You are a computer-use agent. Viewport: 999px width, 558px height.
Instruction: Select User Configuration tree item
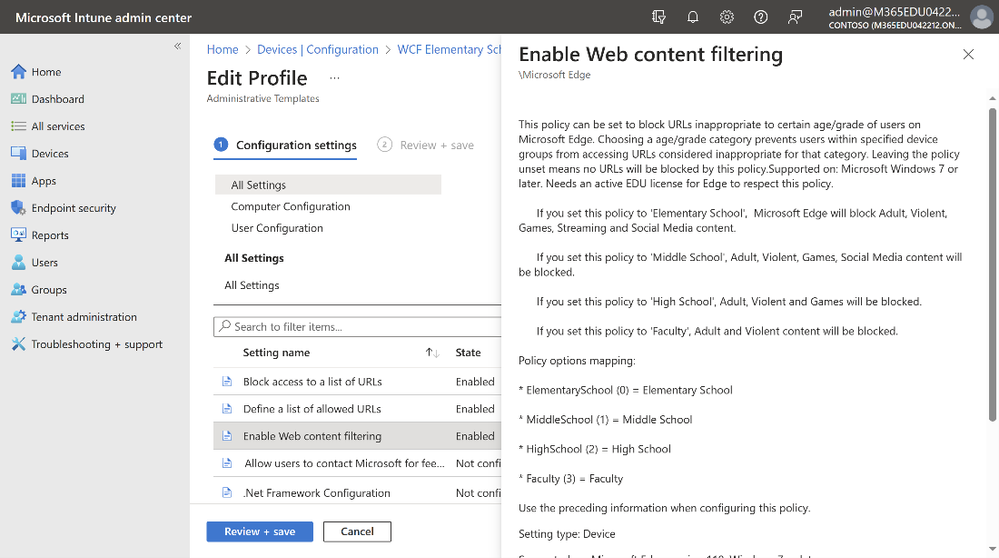pos(277,228)
